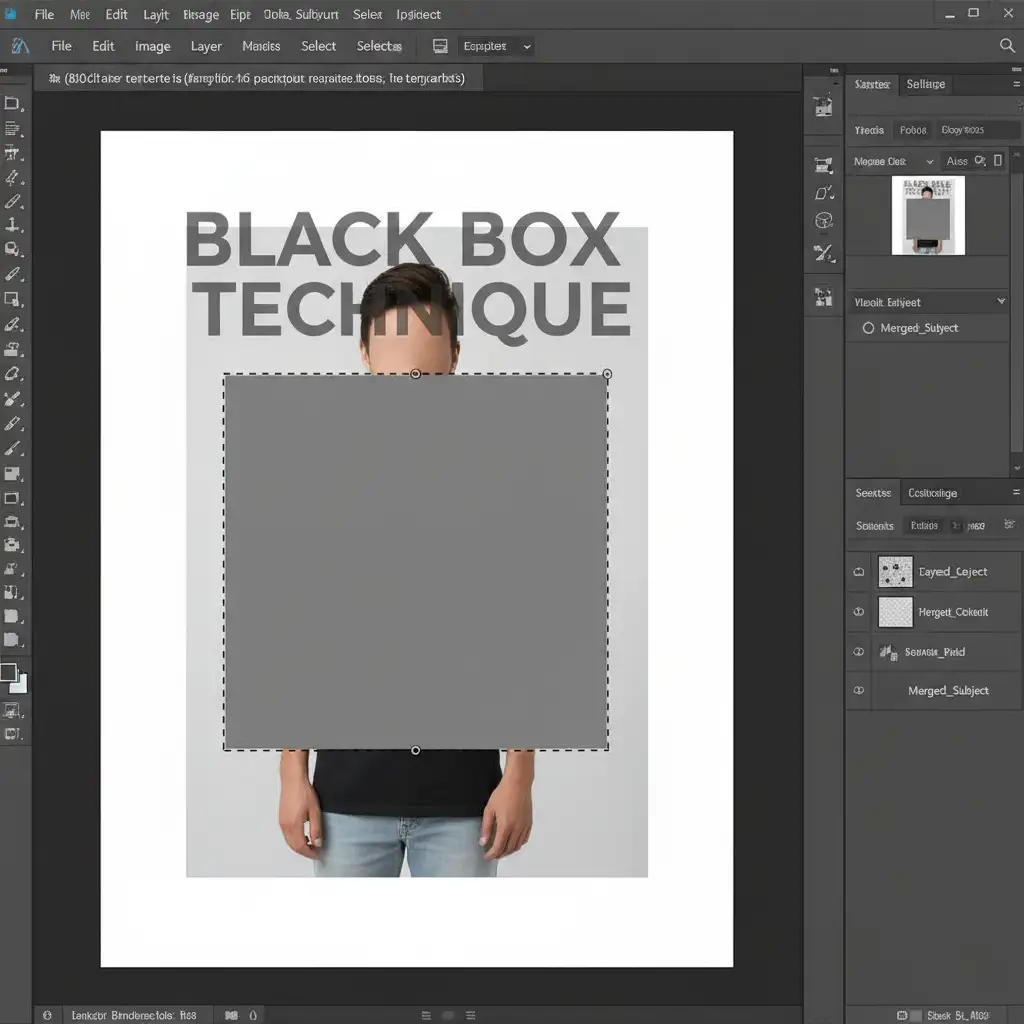Switch to the Sellaige tab
This screenshot has height=1024, width=1024.
pos(925,84)
